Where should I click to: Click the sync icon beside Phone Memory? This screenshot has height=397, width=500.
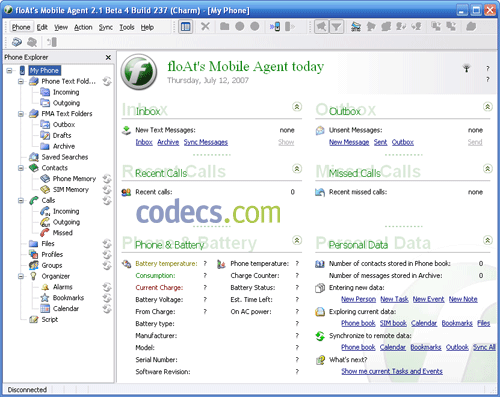tap(107, 179)
